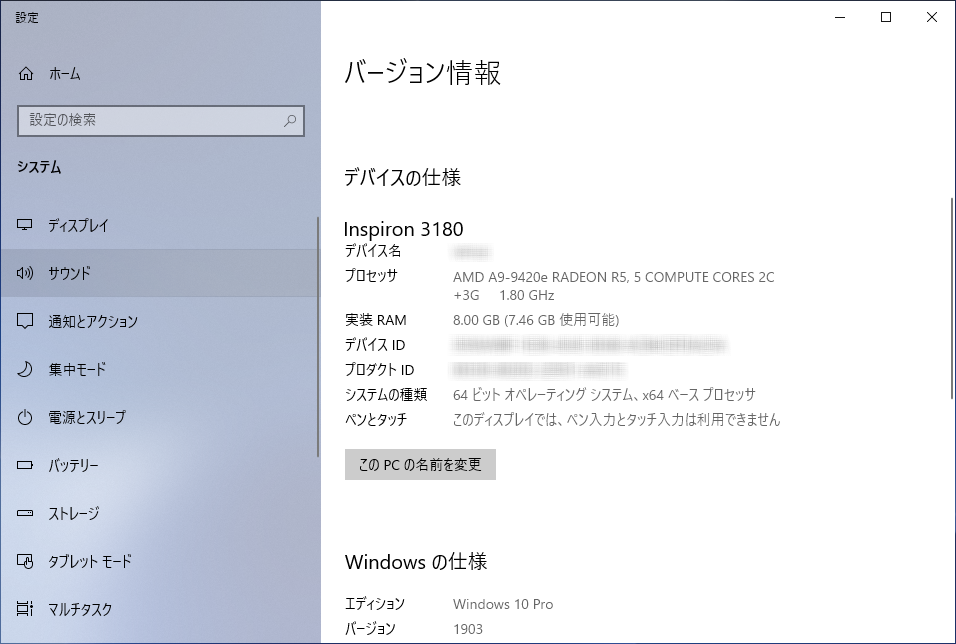
Task: Select タブレット モード in the sidebar
Action: [x=159, y=561]
